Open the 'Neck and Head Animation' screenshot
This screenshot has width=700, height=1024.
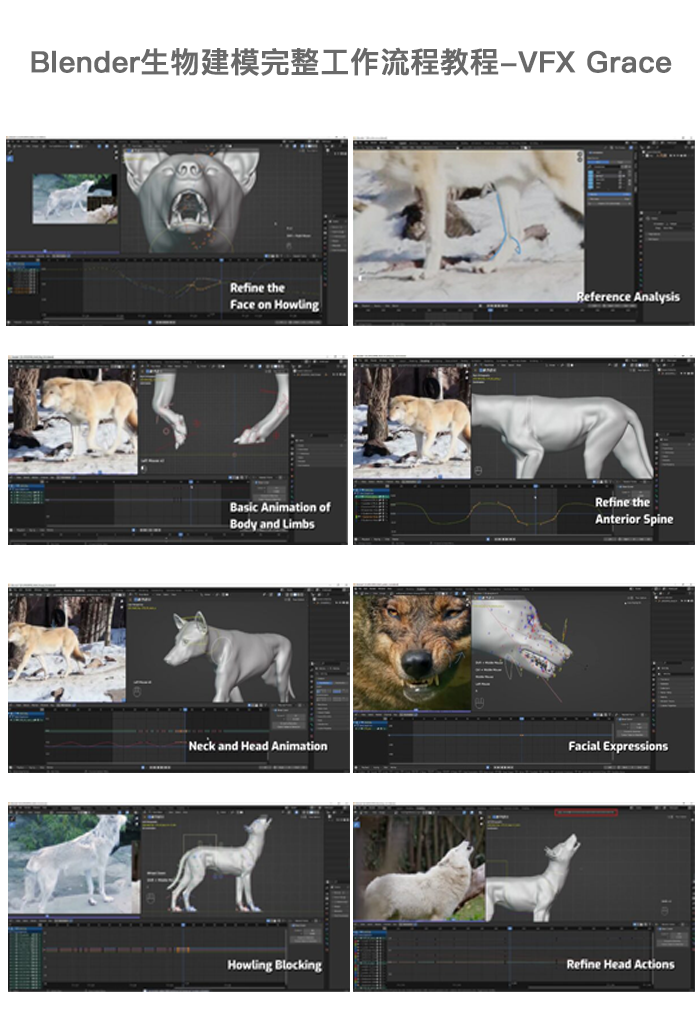click(178, 679)
